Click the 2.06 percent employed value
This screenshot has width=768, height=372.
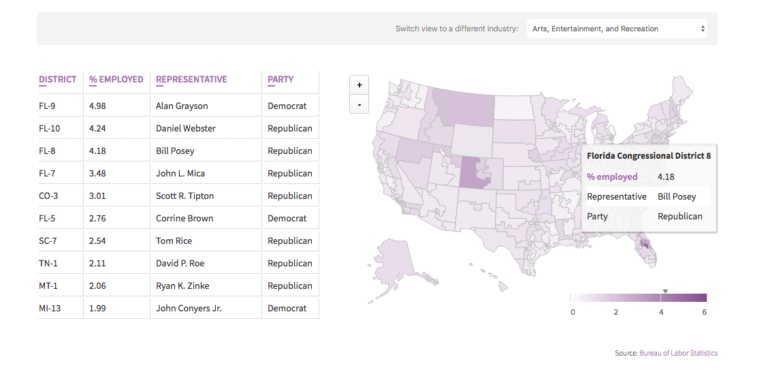(97, 286)
